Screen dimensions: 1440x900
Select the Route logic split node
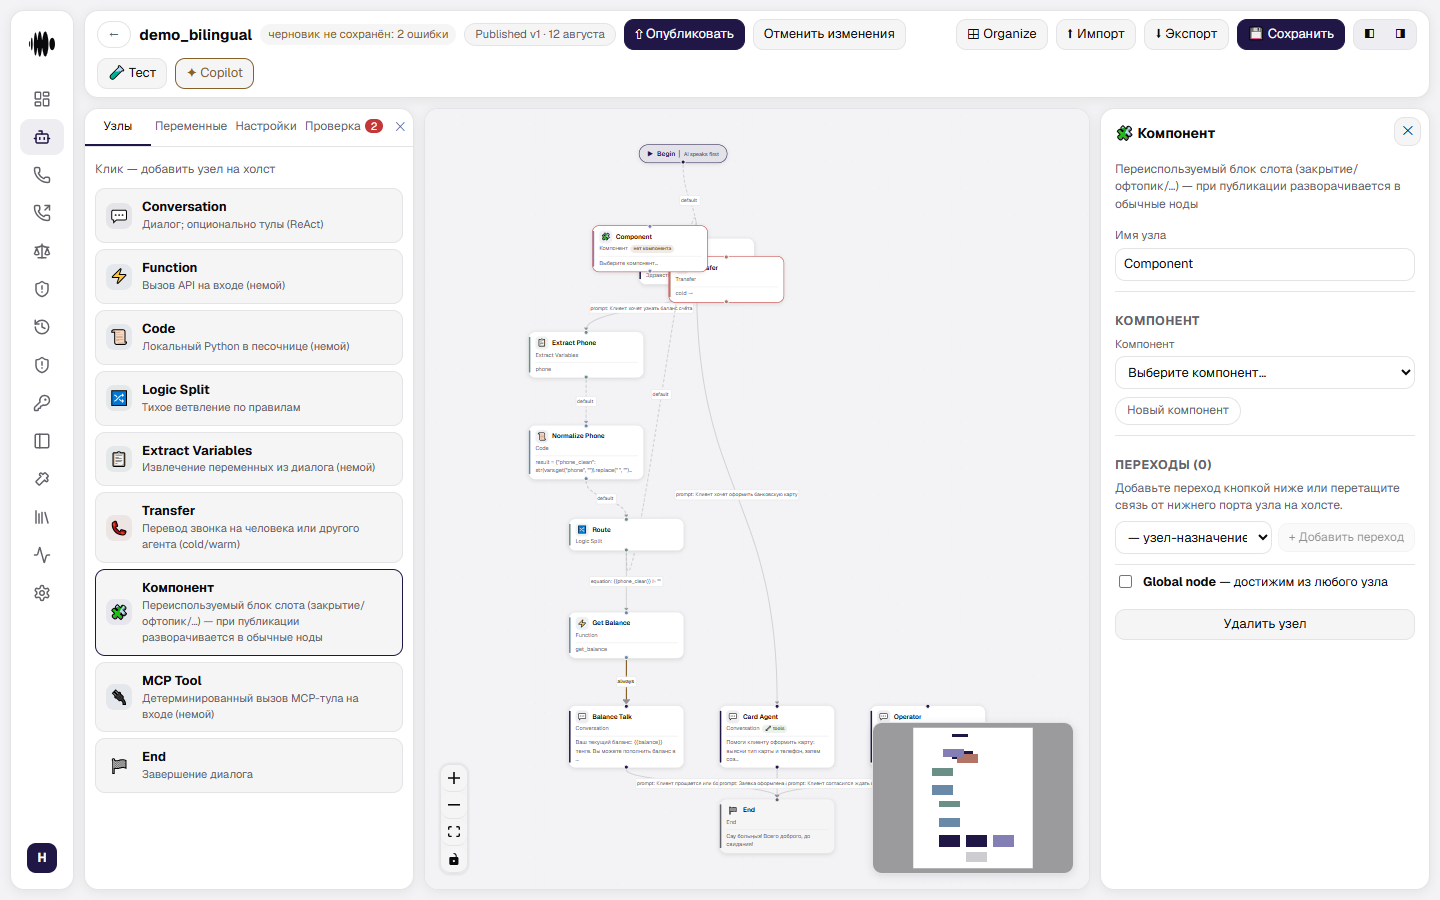click(627, 534)
